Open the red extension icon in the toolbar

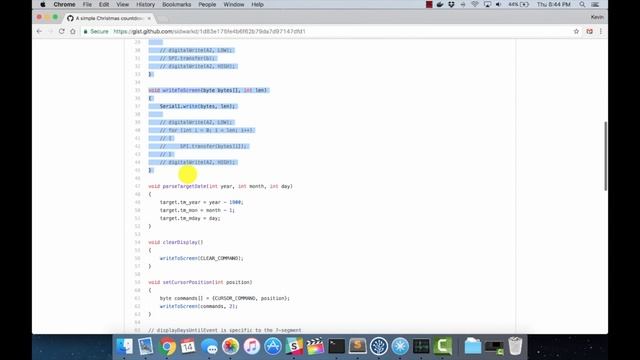click(x=589, y=31)
